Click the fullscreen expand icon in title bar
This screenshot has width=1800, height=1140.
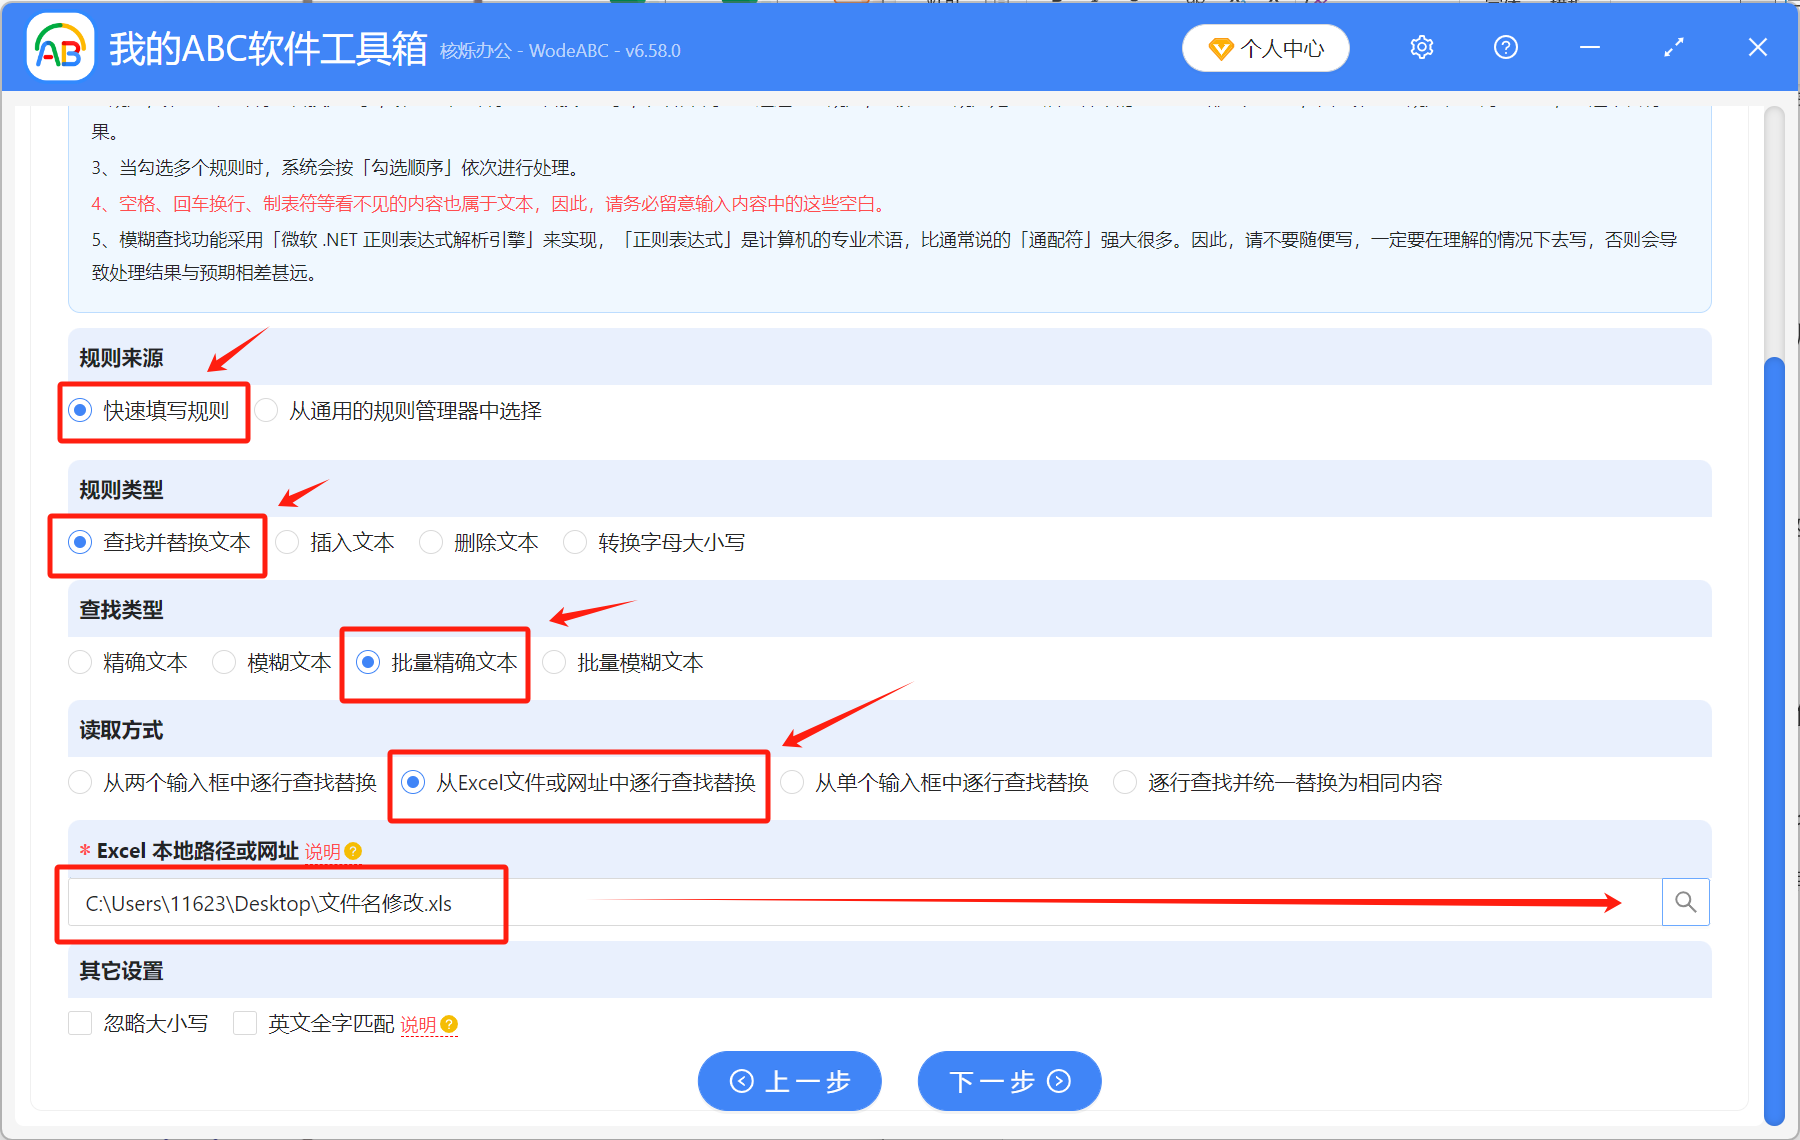1673,47
